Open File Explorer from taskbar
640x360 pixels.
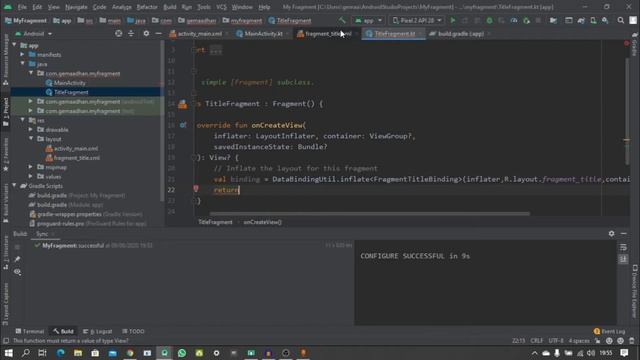click(78, 353)
